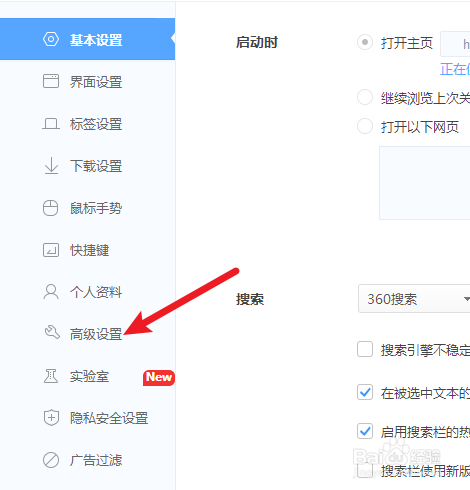Select 继续浏览上次关 radio option
Viewport: 470px width, 490px height.
[x=365, y=97]
